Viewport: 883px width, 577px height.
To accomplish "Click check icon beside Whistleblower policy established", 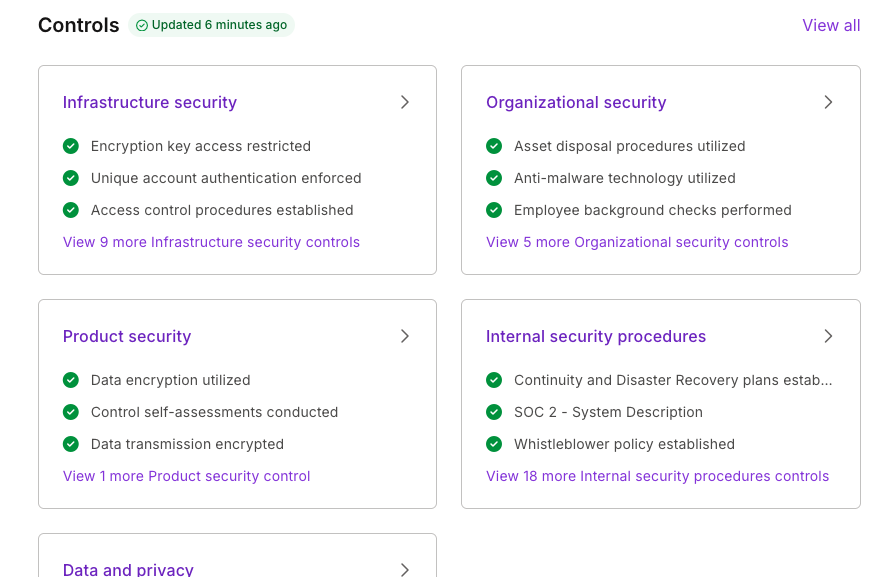I will (x=494, y=444).
